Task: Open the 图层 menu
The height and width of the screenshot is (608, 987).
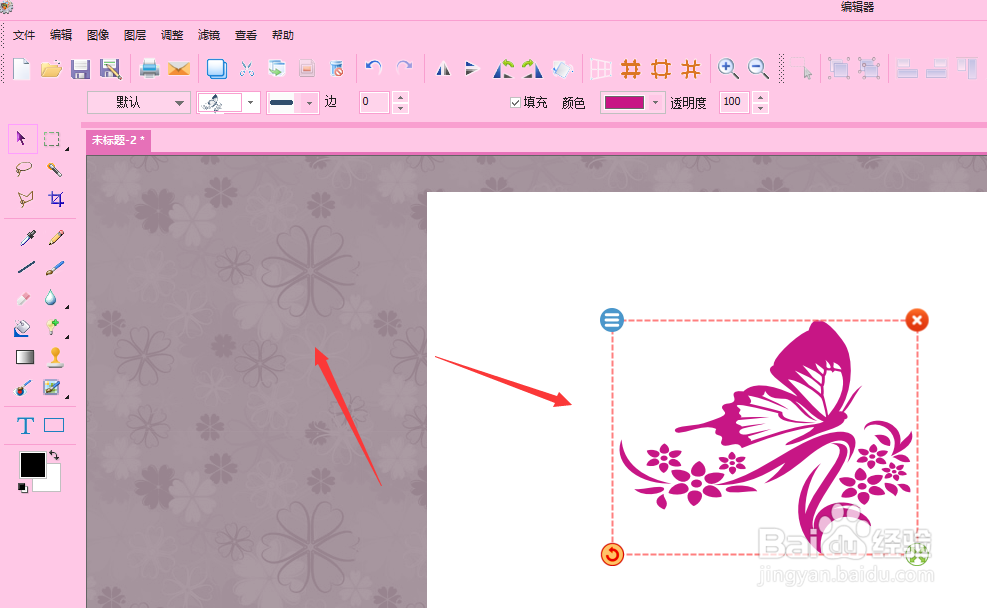Action: [x=135, y=35]
